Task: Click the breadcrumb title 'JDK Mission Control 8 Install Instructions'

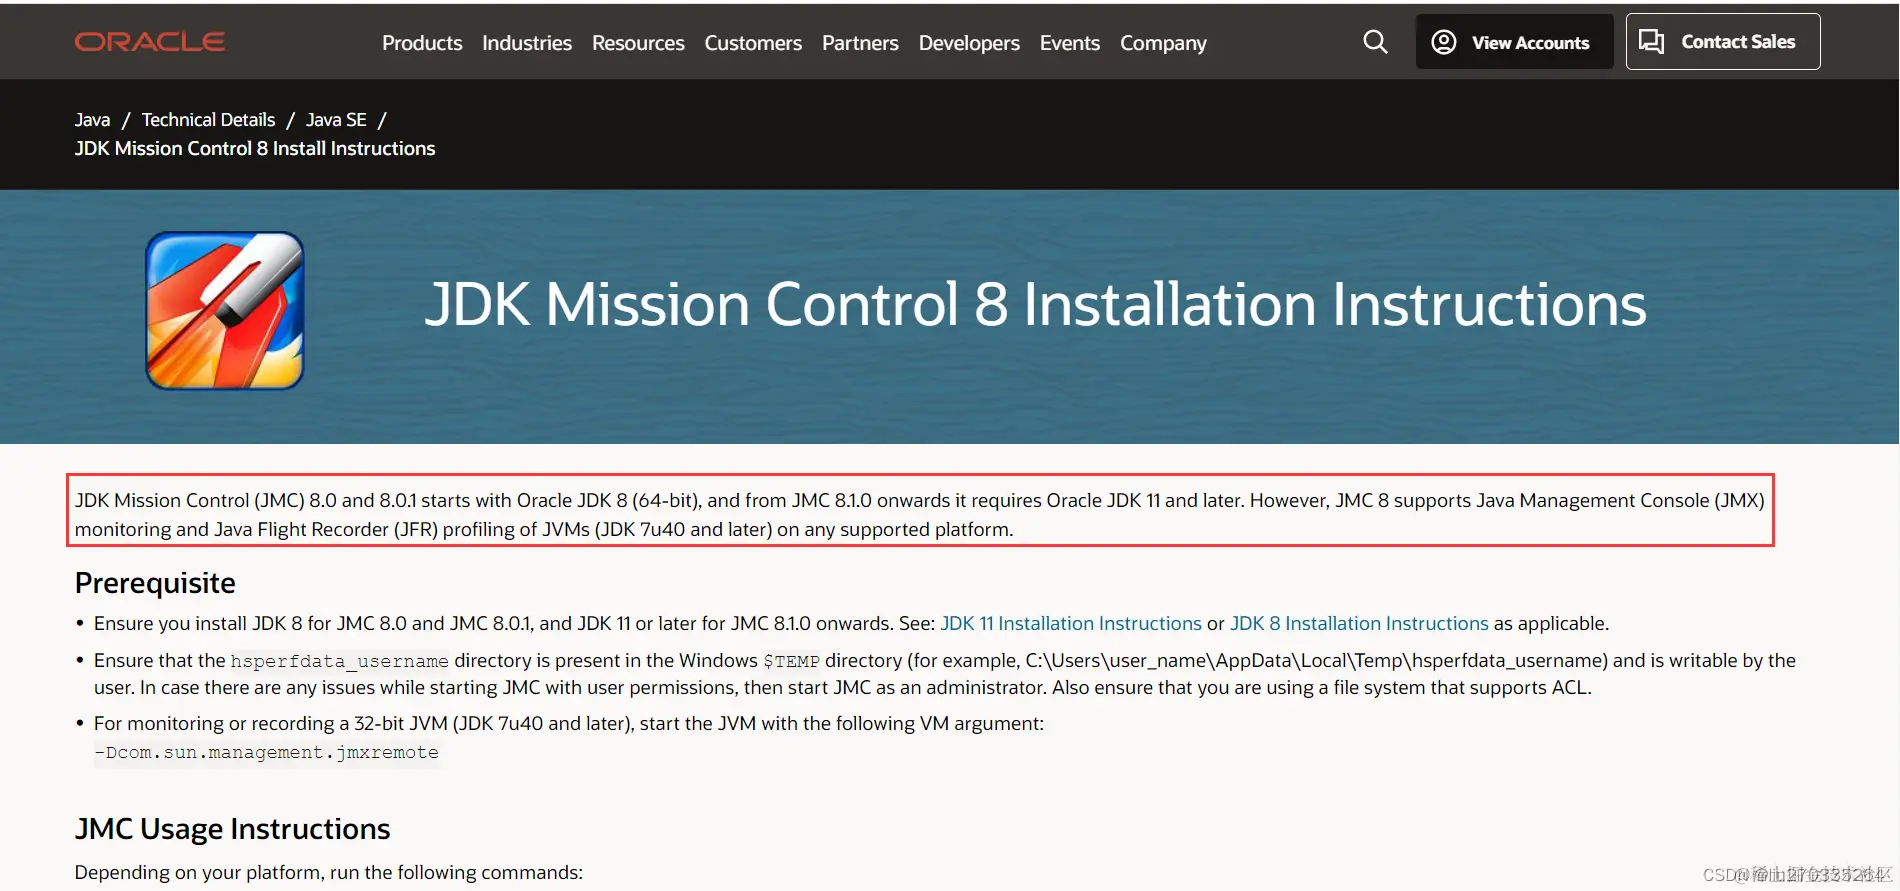Action: pos(255,148)
